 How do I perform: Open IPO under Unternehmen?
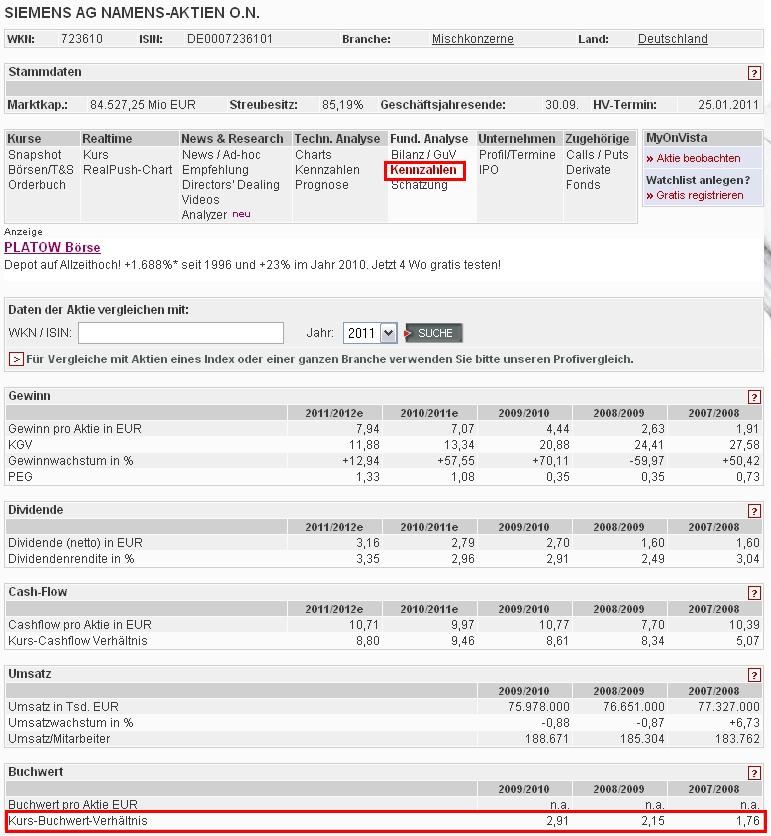488,170
